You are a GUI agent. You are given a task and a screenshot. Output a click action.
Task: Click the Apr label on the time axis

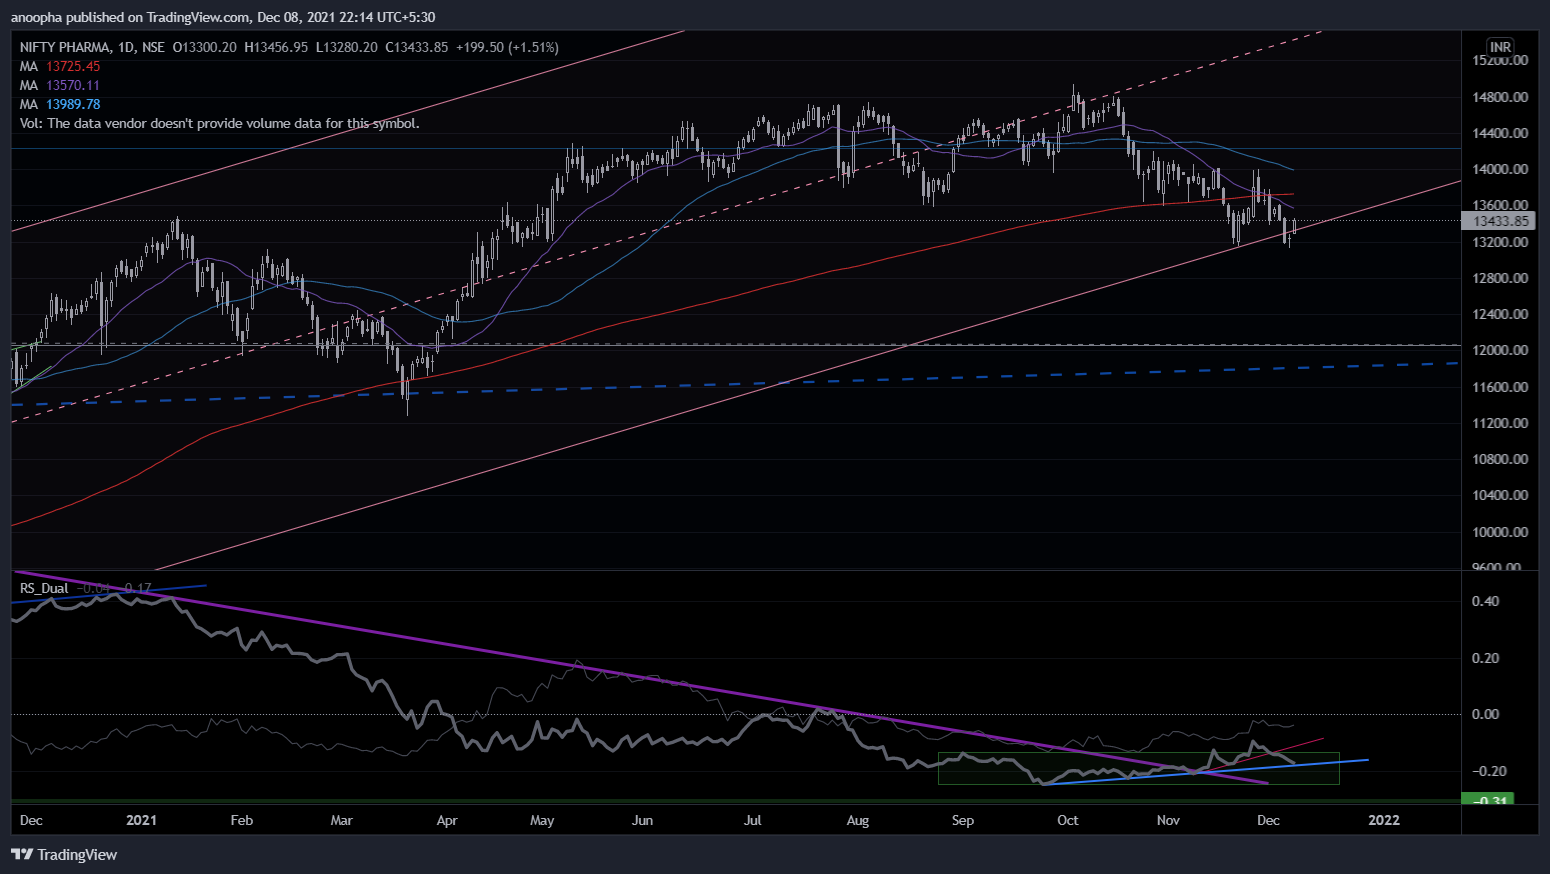point(446,820)
